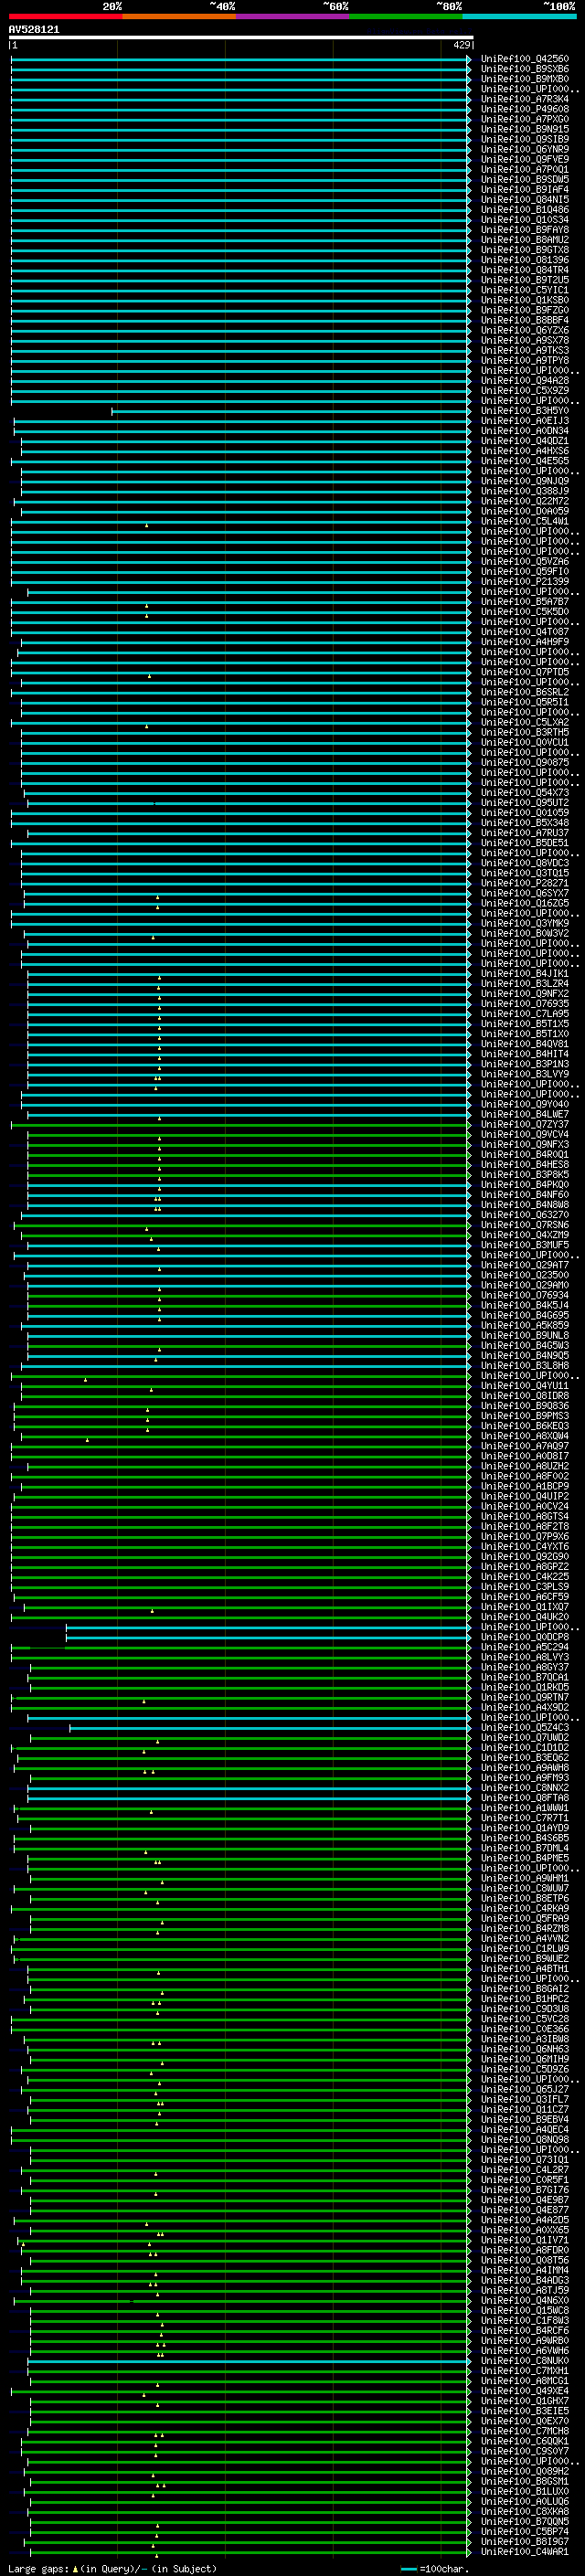
Task: Select the UniRef100_Q9SIB9 label
Action: (525, 140)
